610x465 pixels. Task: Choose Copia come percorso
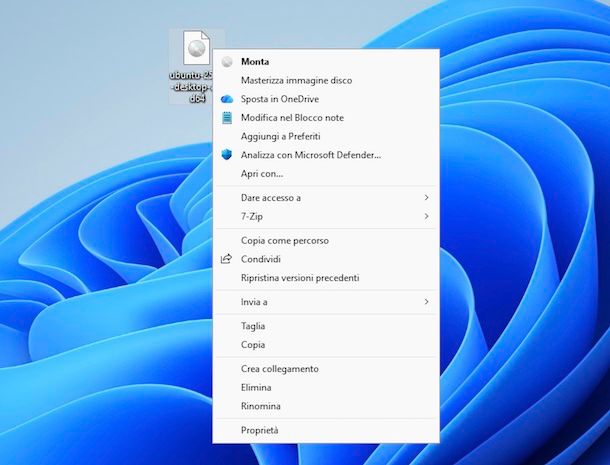(285, 240)
